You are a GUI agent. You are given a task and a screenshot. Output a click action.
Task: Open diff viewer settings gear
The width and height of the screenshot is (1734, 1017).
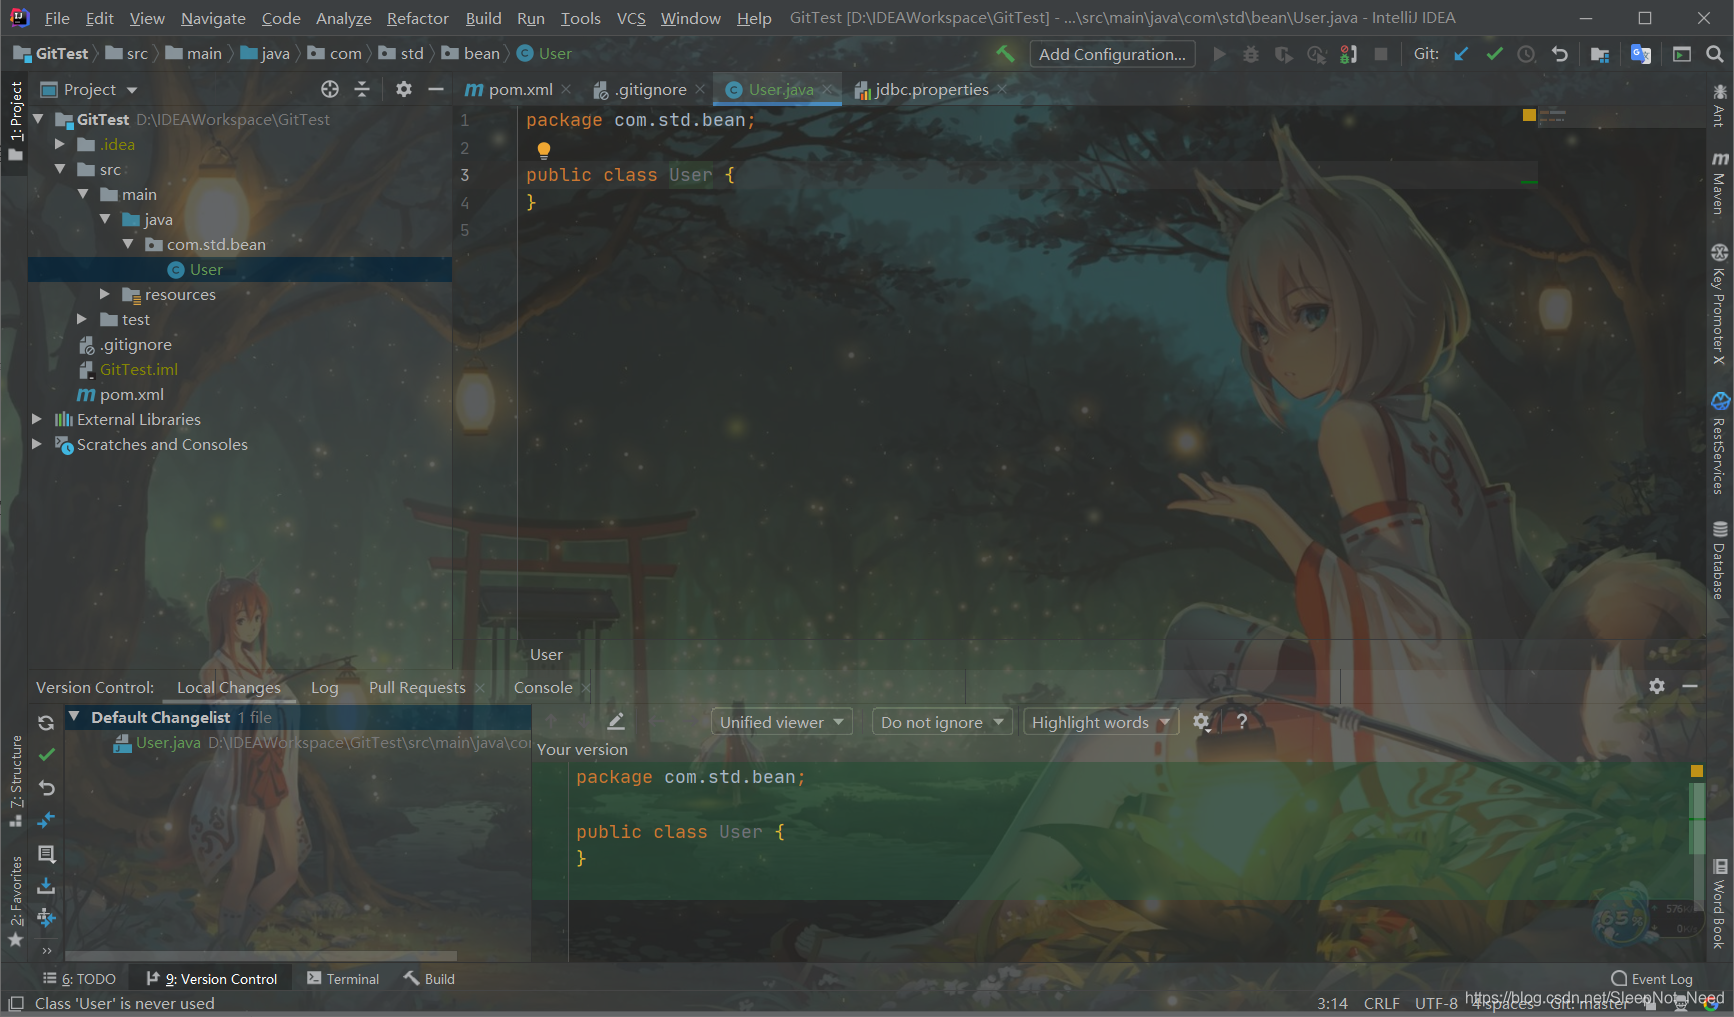1202,722
